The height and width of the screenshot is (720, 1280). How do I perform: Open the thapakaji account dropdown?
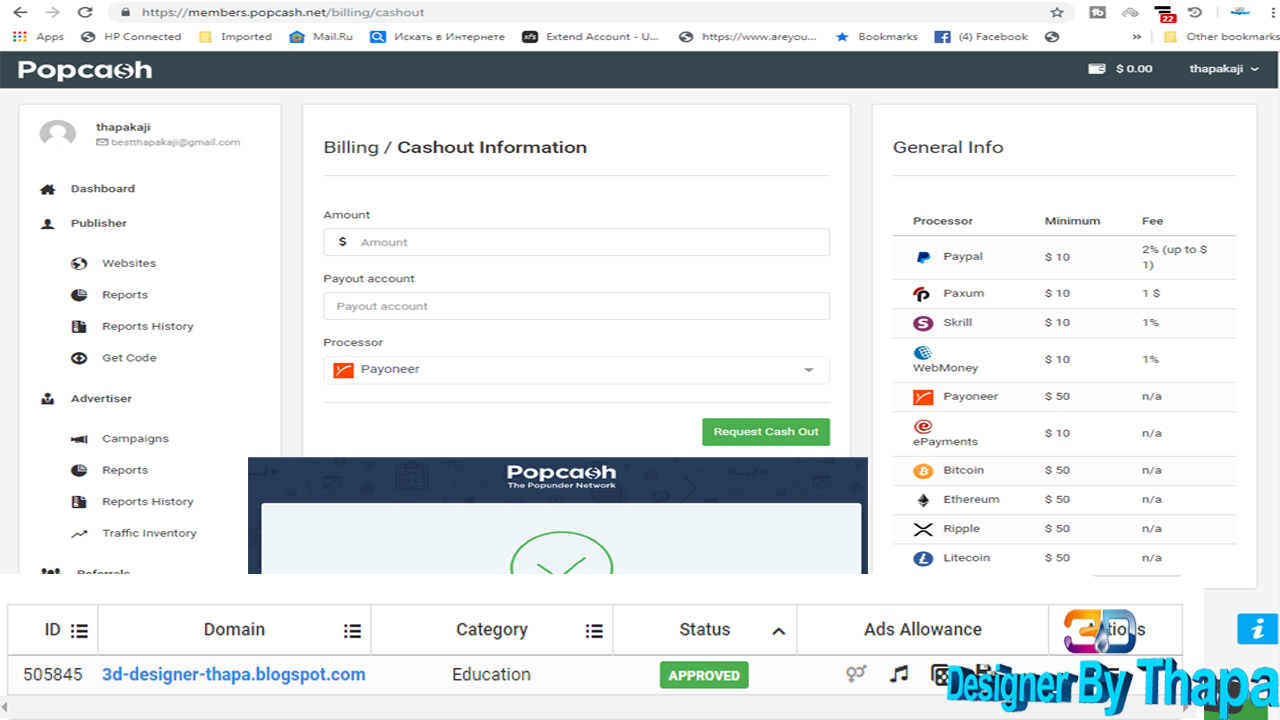point(1224,69)
